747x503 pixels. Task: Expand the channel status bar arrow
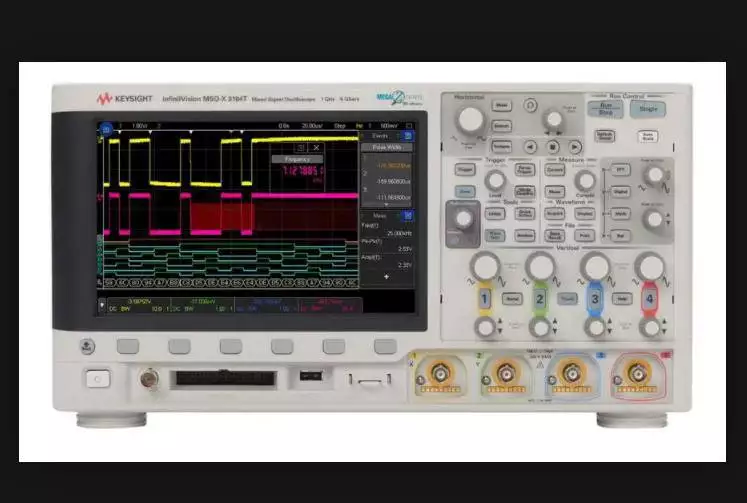(x=101, y=305)
